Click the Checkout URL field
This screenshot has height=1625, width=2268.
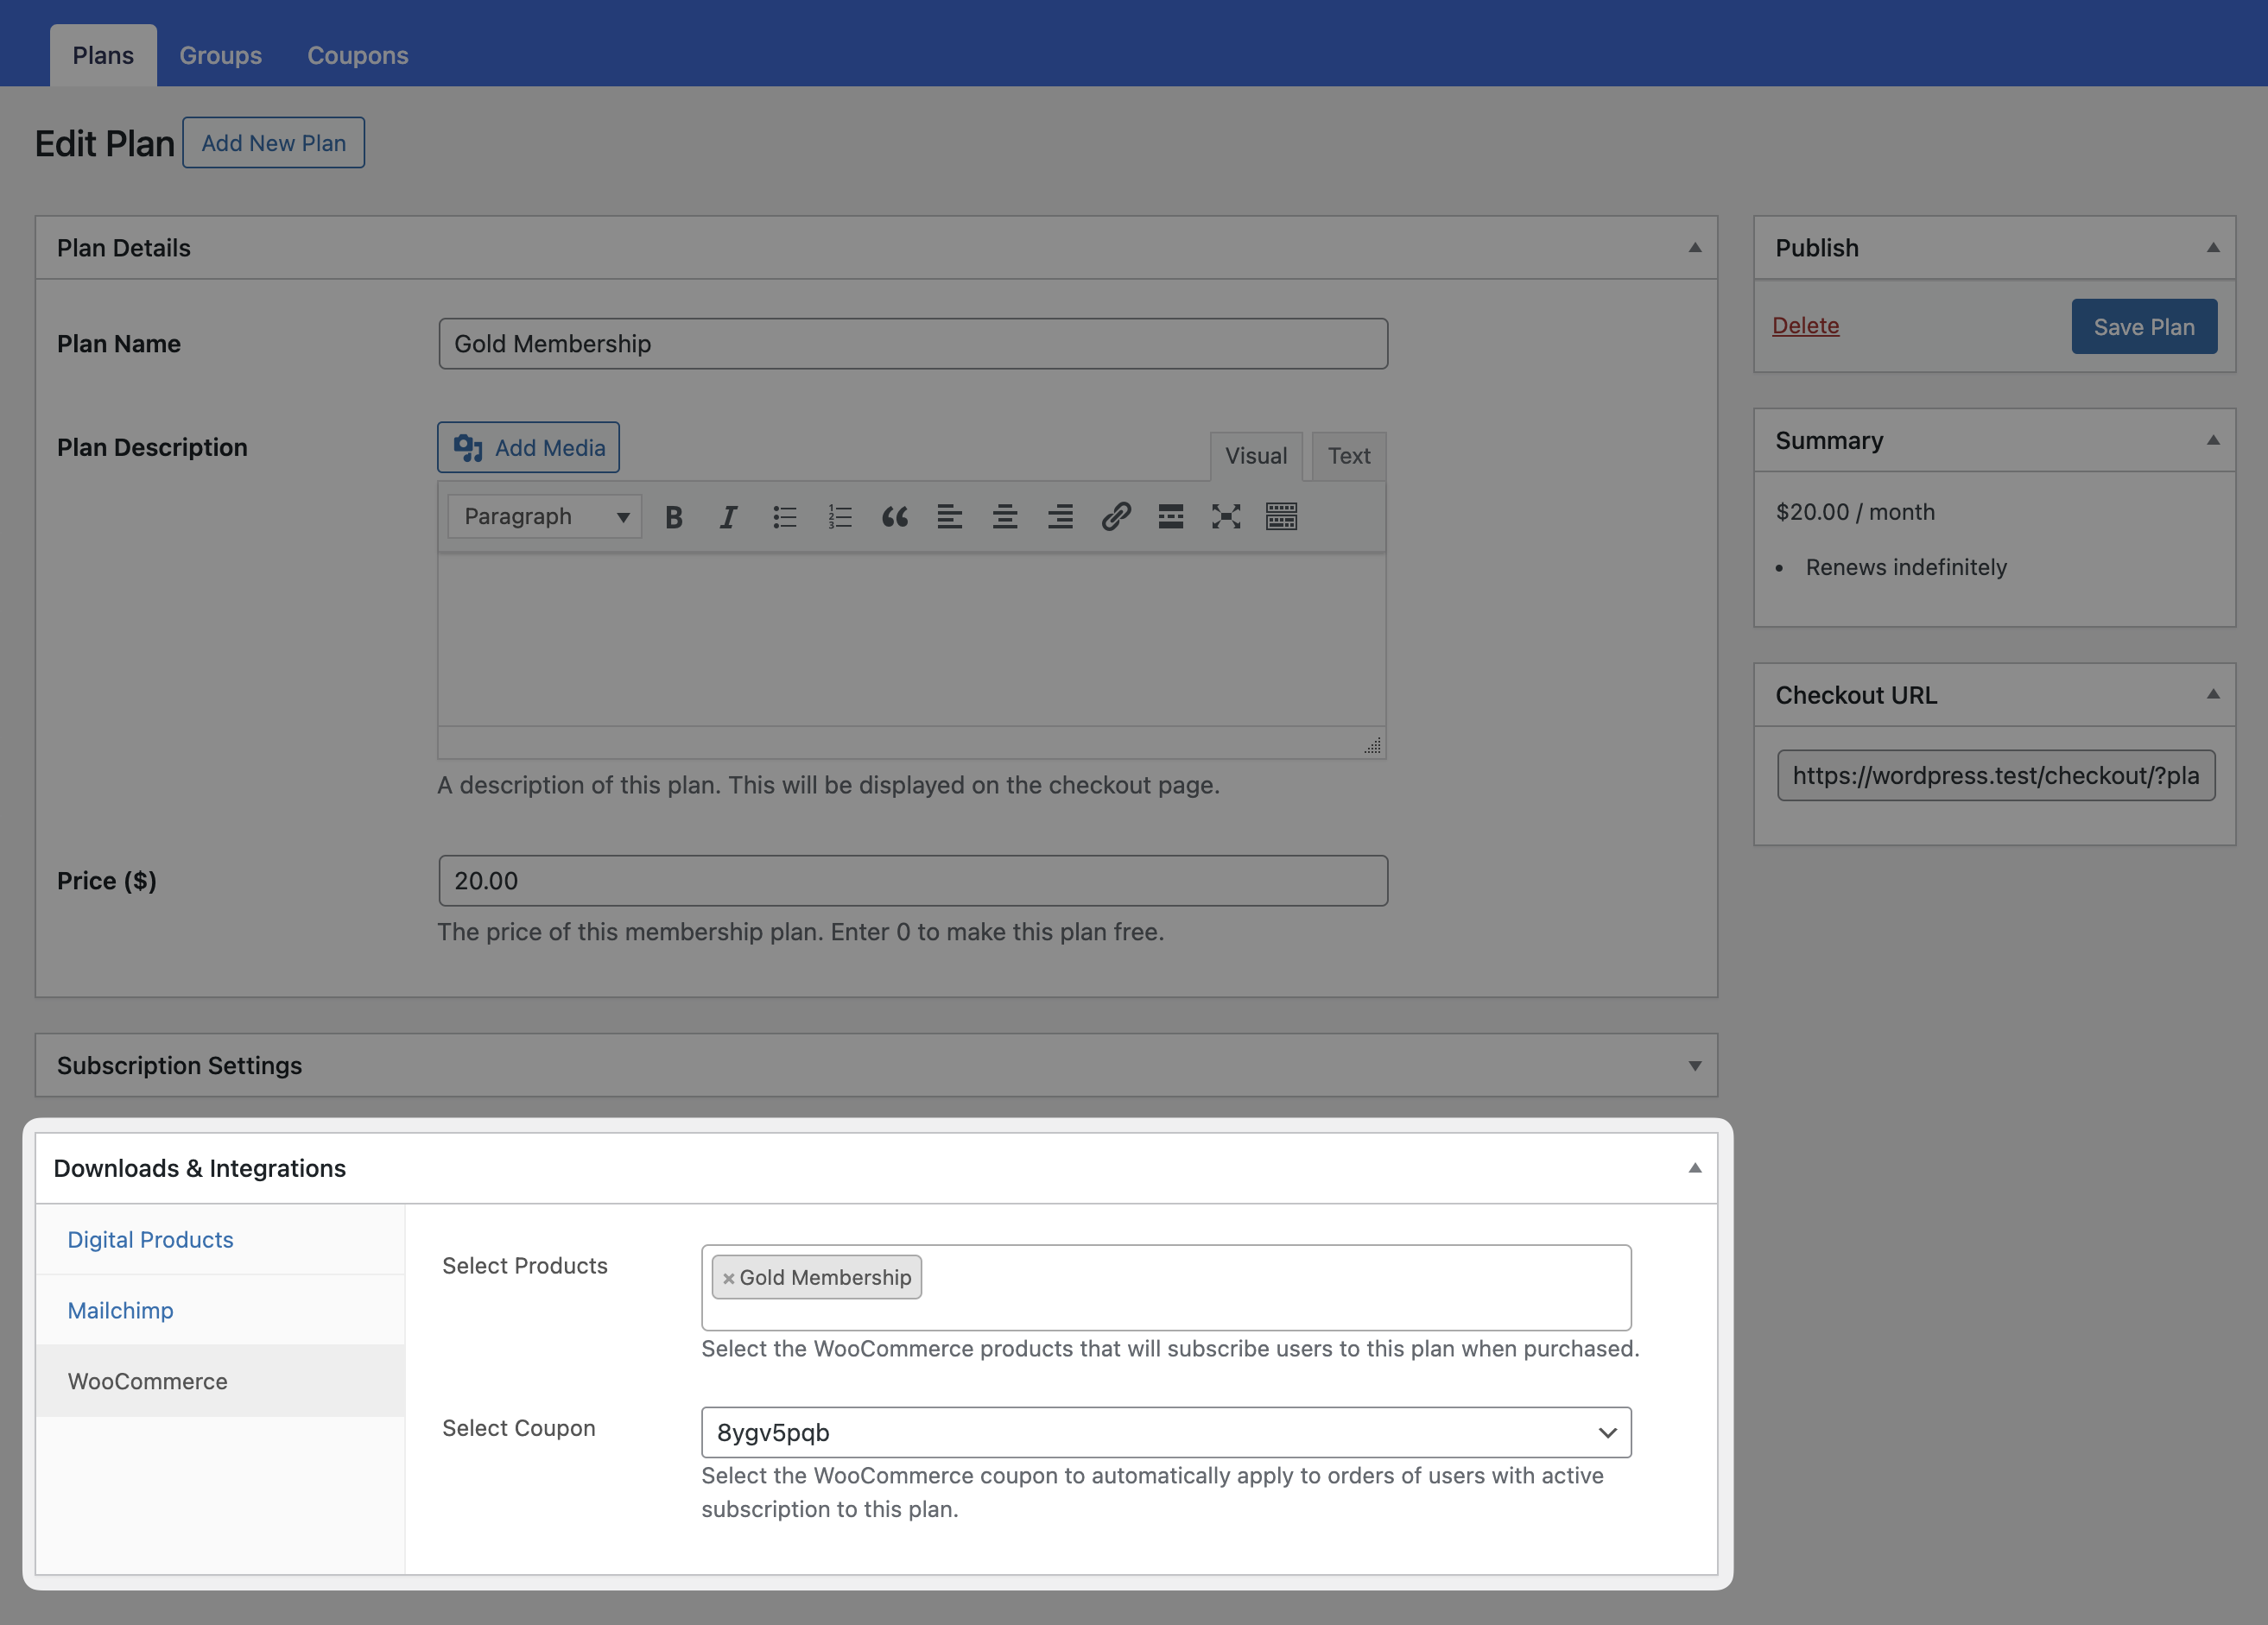(x=1996, y=776)
